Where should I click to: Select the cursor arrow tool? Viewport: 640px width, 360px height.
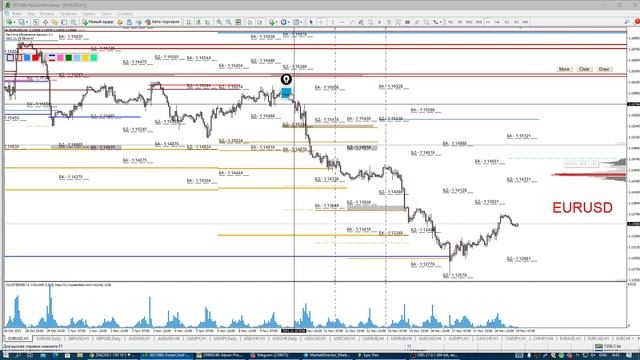click(311, 22)
